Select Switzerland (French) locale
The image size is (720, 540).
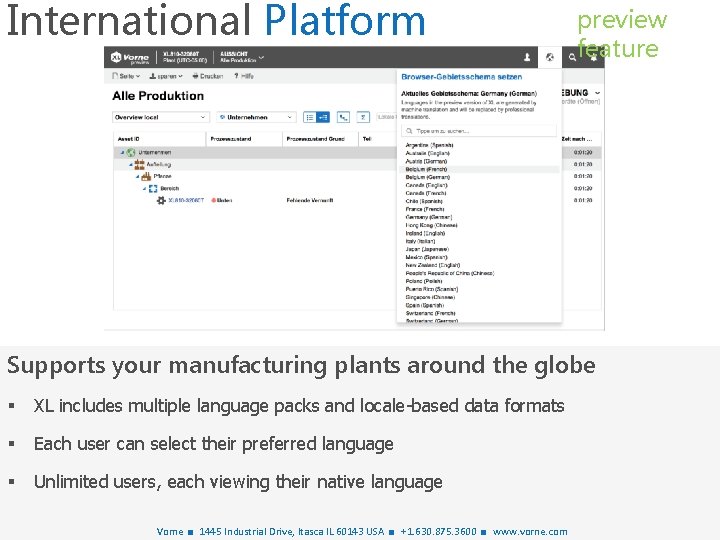pyautogui.click(x=430, y=313)
